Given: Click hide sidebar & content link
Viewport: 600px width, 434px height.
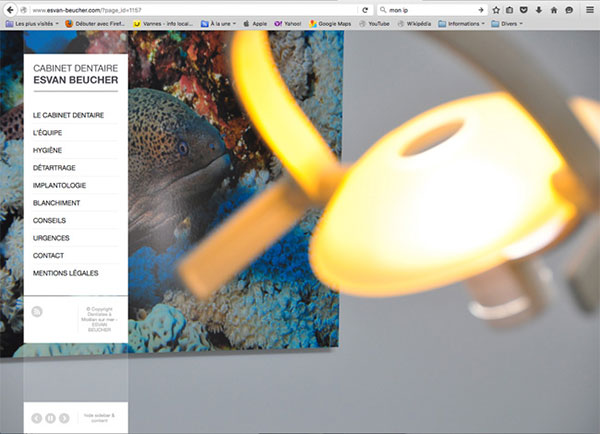Looking at the screenshot, I should 99,418.
